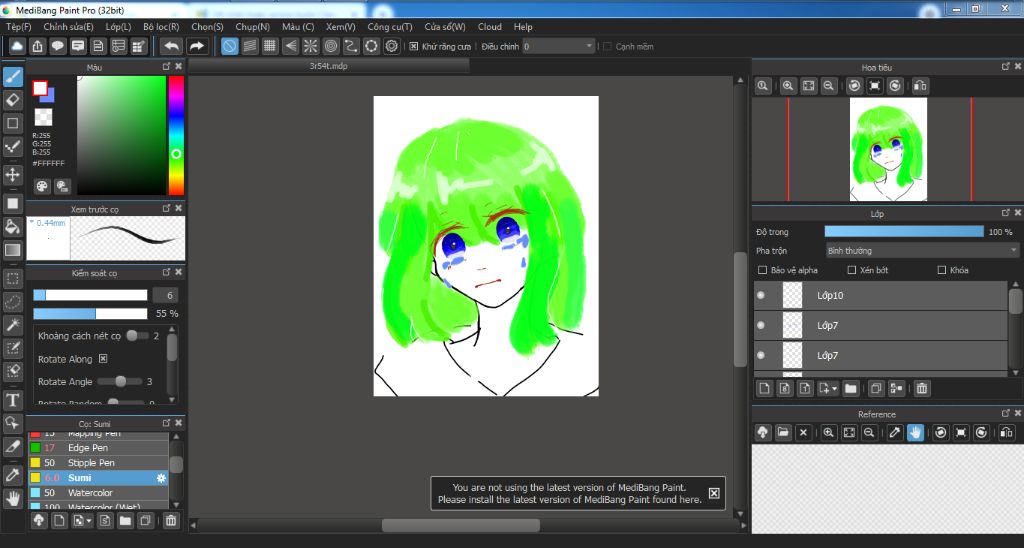This screenshot has height=548, width=1024.
Task: Select the Edge Pen brush
Action: (98, 447)
